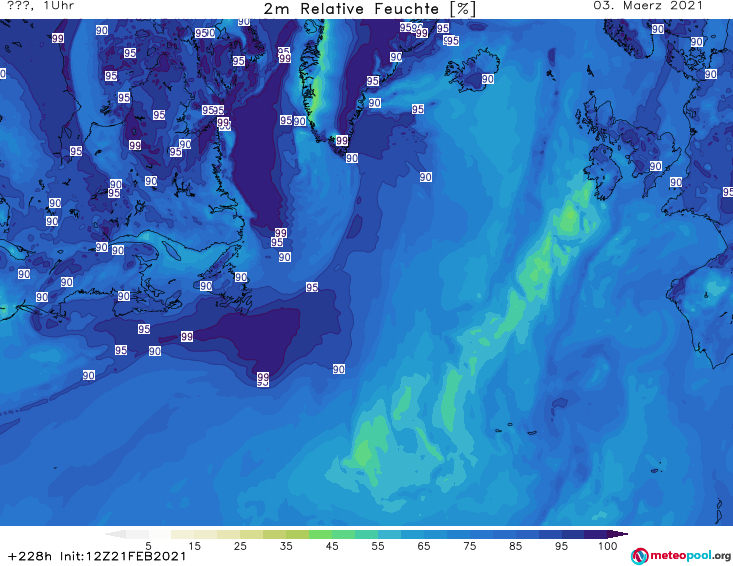Pick the pale grey arrow start of colour scale
733x566 pixels.
[x=115, y=534]
